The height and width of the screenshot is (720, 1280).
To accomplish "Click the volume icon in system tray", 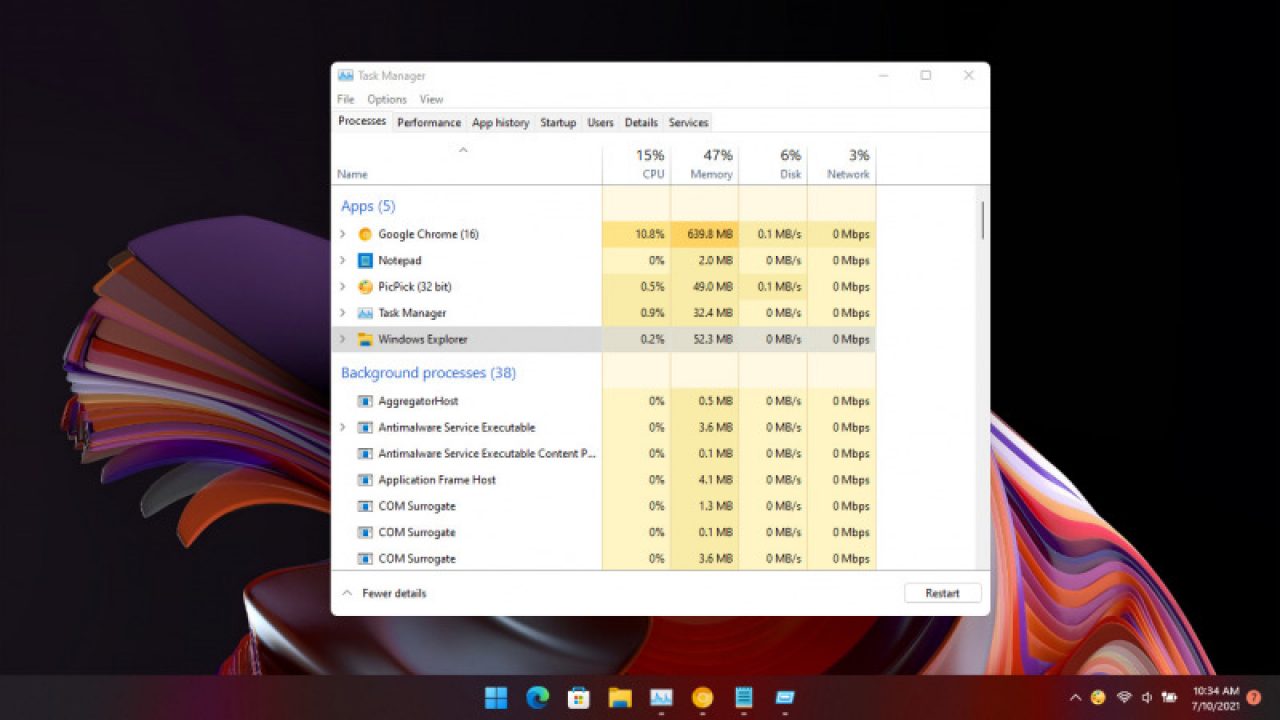I will [x=1146, y=697].
